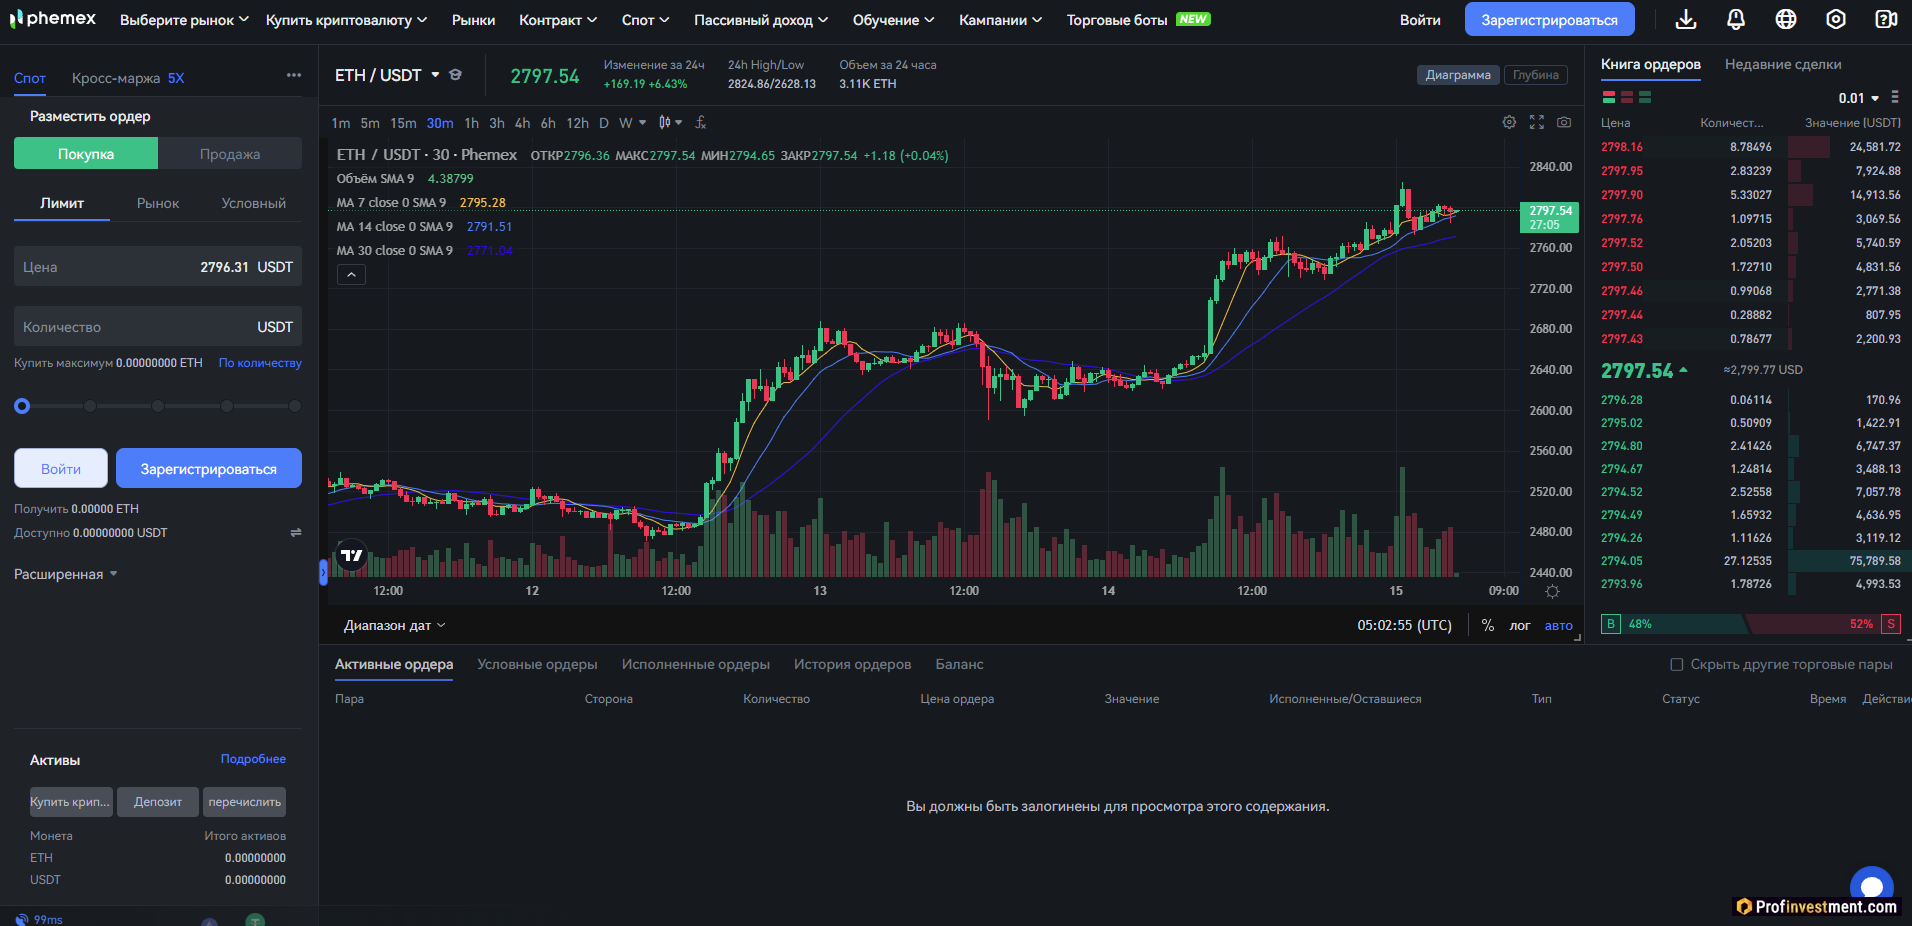
Task: Show bids-only order book view
Action: coord(1645,97)
